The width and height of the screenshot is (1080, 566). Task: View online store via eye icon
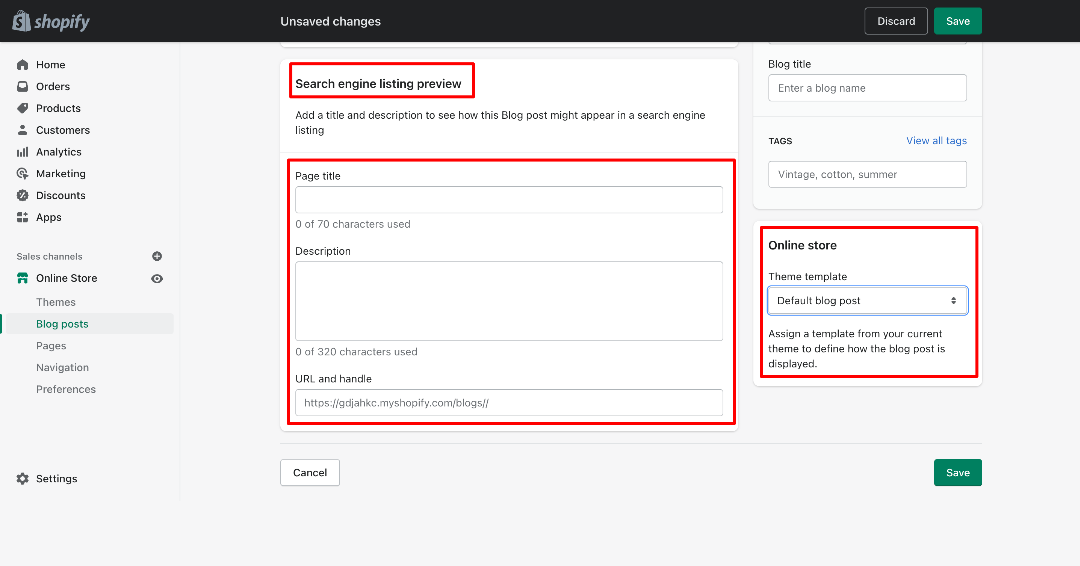pyautogui.click(x=157, y=279)
